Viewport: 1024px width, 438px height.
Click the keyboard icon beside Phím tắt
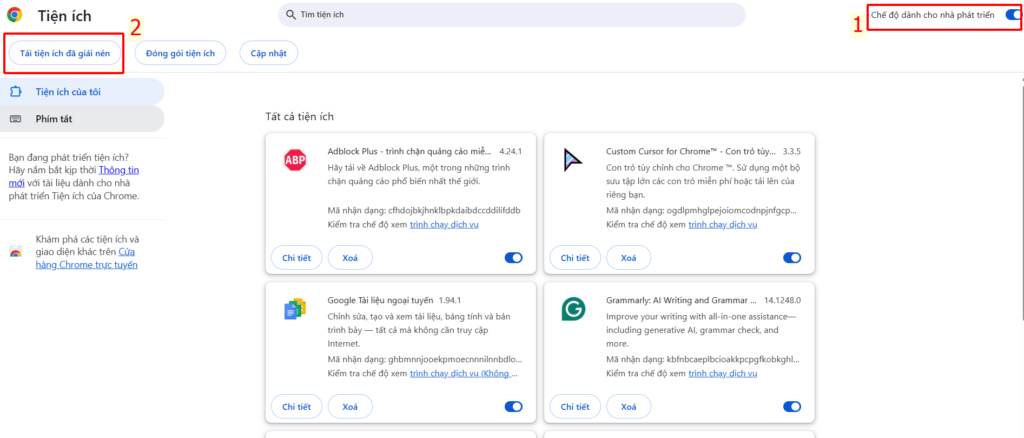tap(16, 119)
